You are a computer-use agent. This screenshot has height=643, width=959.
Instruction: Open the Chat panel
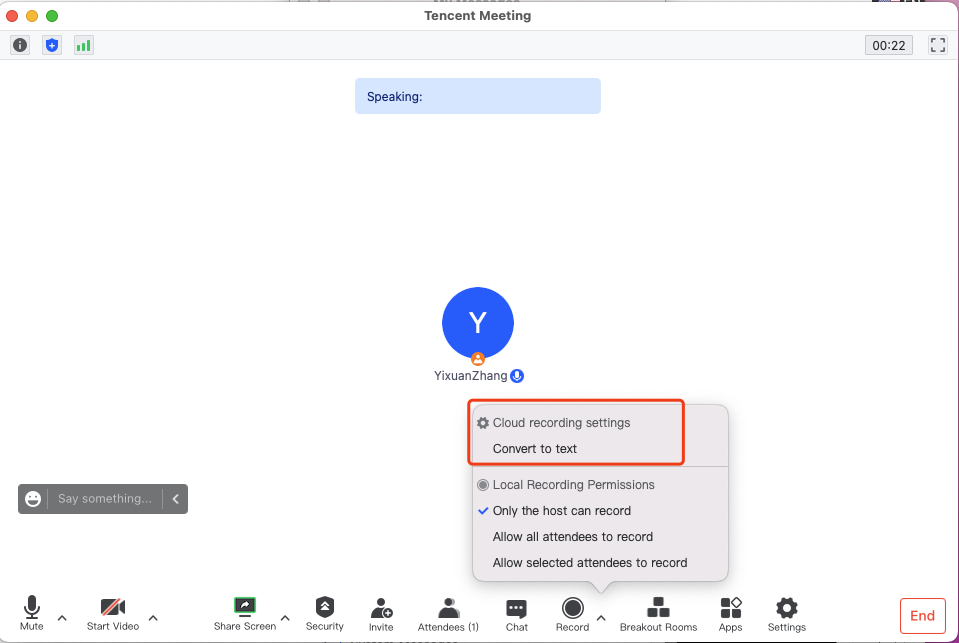click(x=517, y=614)
